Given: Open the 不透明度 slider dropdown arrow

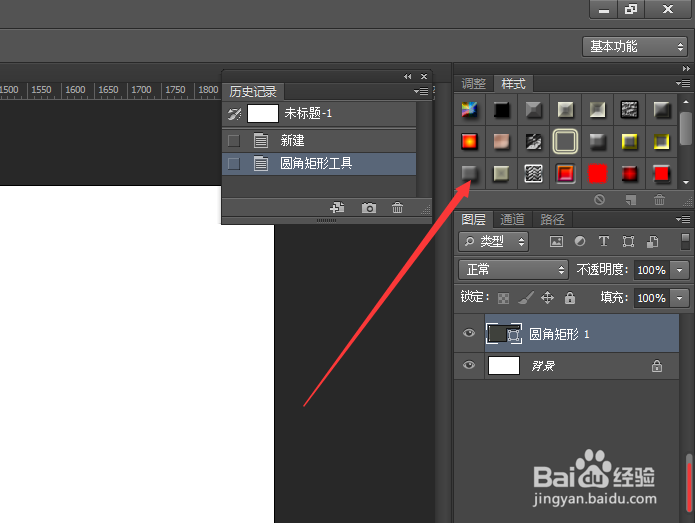Looking at the screenshot, I should click(x=680, y=270).
